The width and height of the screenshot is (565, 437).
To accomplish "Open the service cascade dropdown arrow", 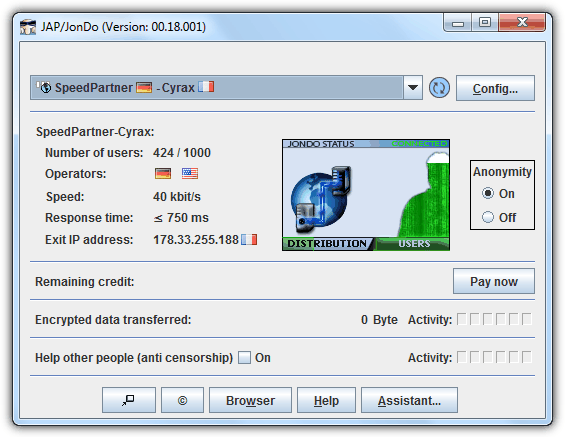I will point(413,88).
